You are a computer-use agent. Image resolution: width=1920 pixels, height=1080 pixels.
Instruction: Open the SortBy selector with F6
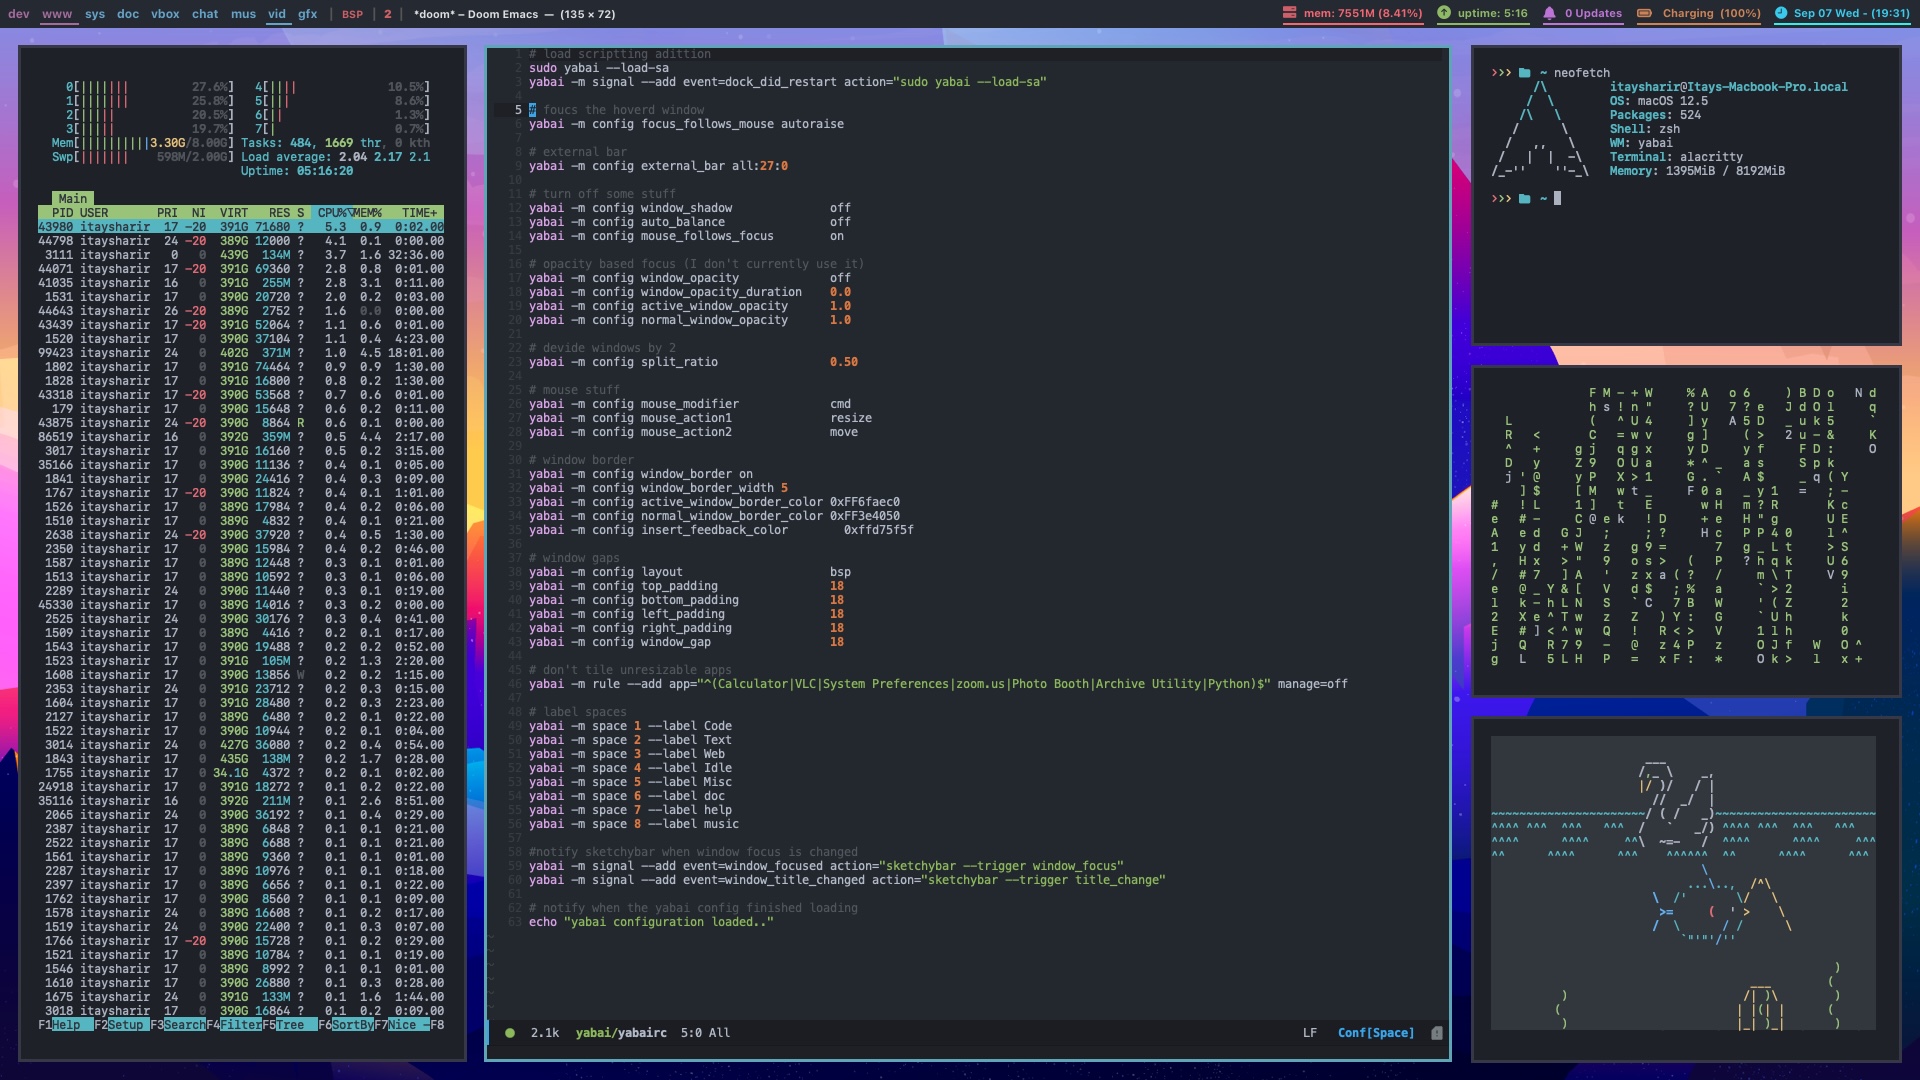click(345, 1025)
